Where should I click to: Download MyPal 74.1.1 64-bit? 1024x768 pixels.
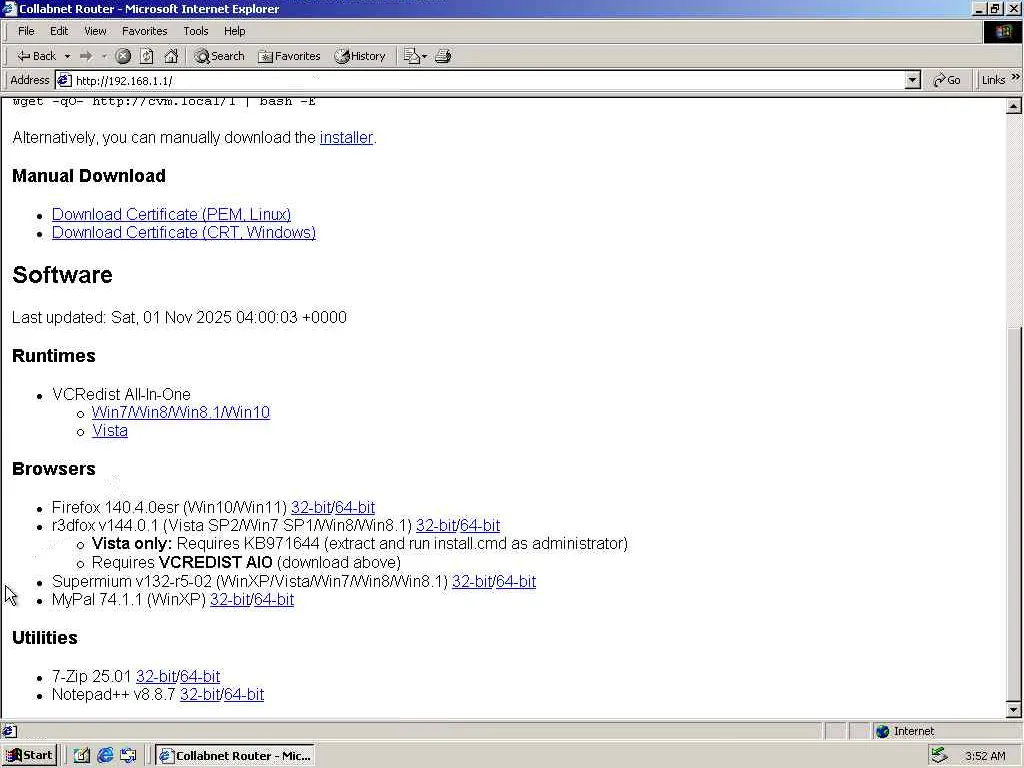pos(274,600)
